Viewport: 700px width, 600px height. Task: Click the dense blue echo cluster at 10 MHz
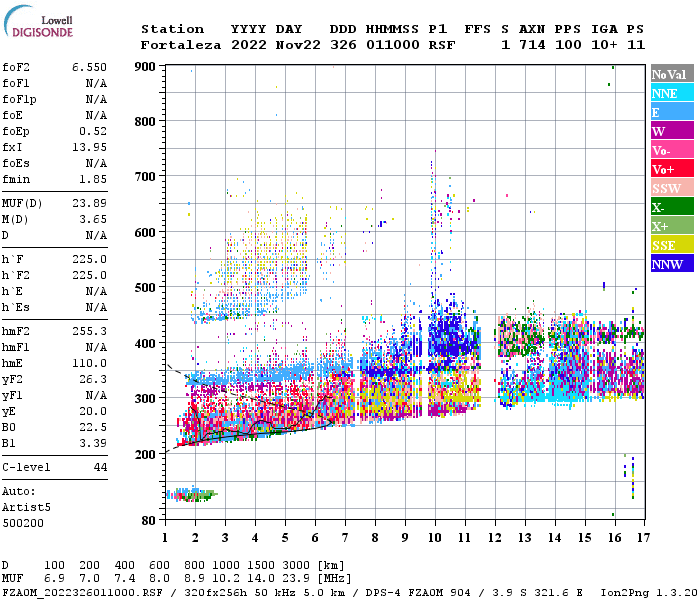tap(453, 335)
